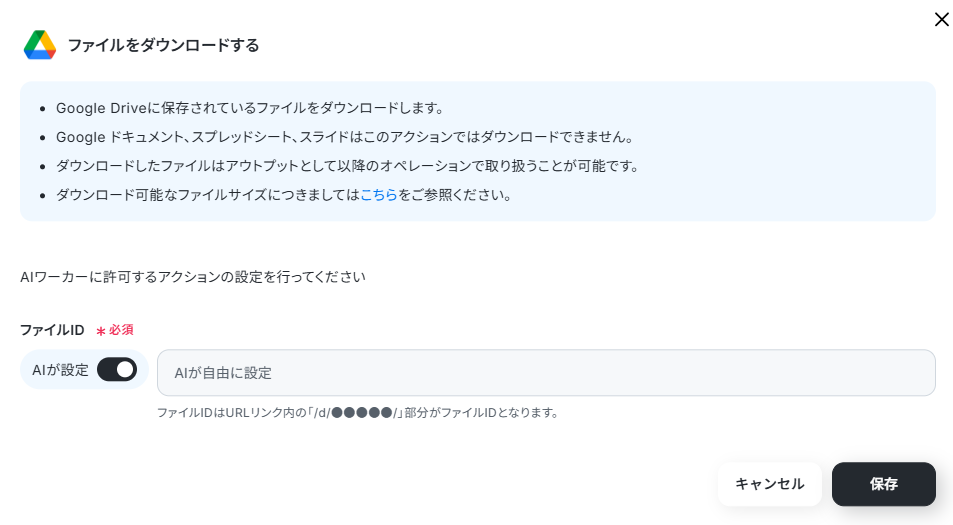
Task: Click the ファイルID URL hint text
Action: [357, 413]
